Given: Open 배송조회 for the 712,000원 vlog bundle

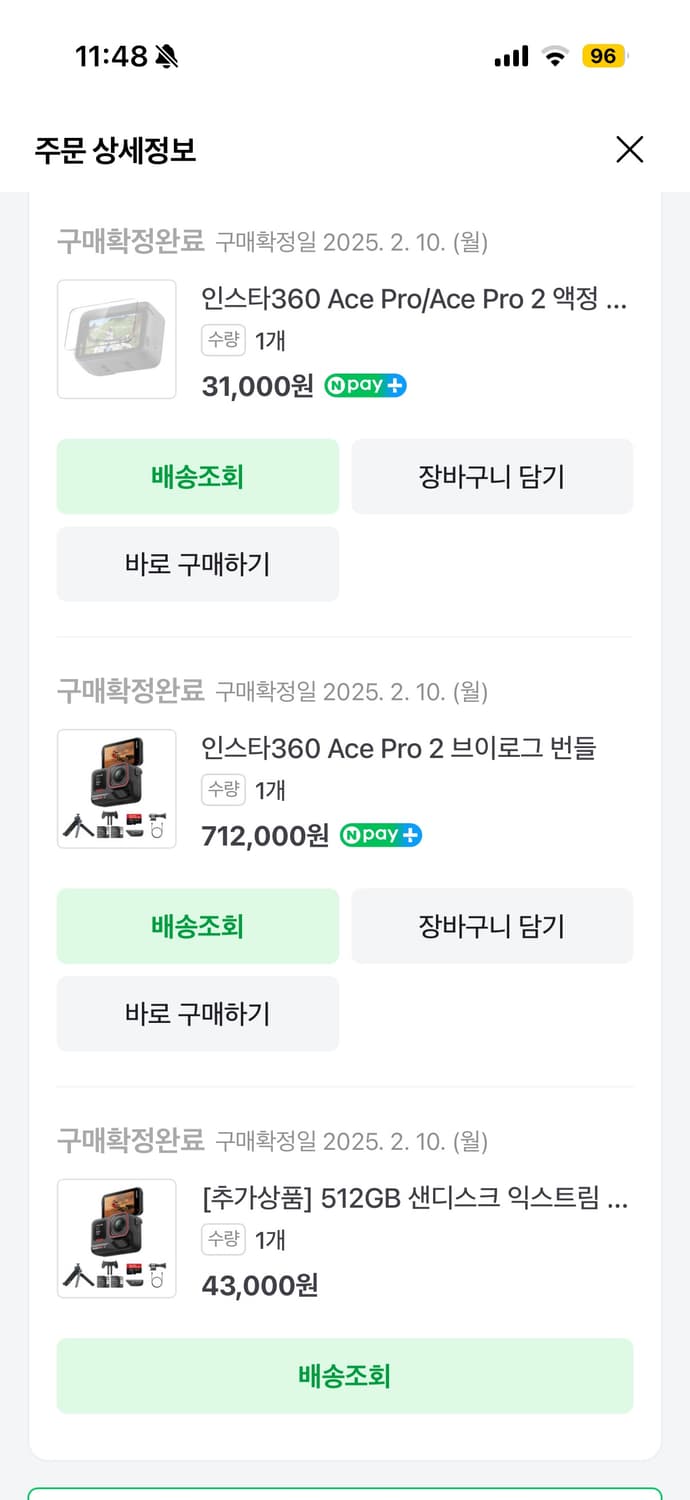Looking at the screenshot, I should (x=197, y=926).
